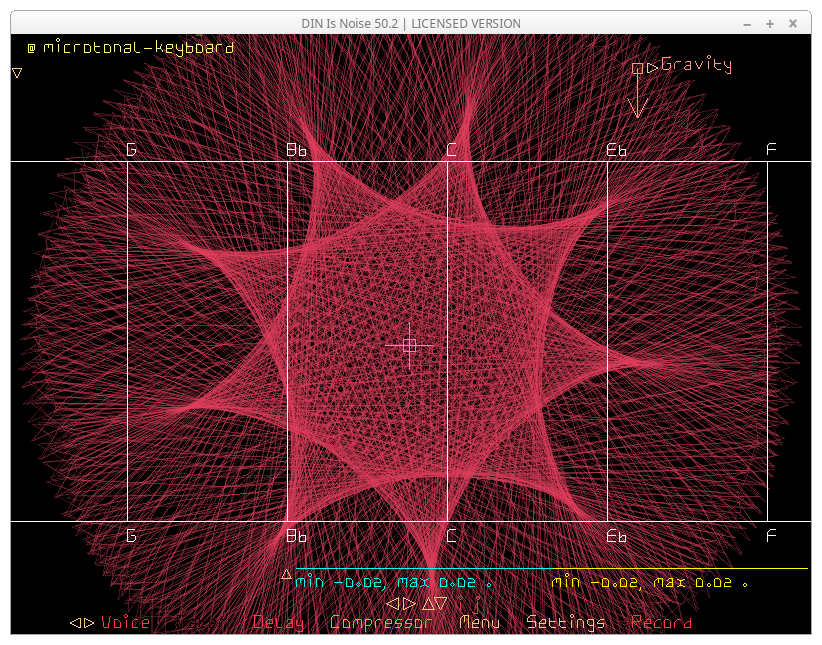
Task: Grab the Gravity square handle
Action: [x=637, y=68]
